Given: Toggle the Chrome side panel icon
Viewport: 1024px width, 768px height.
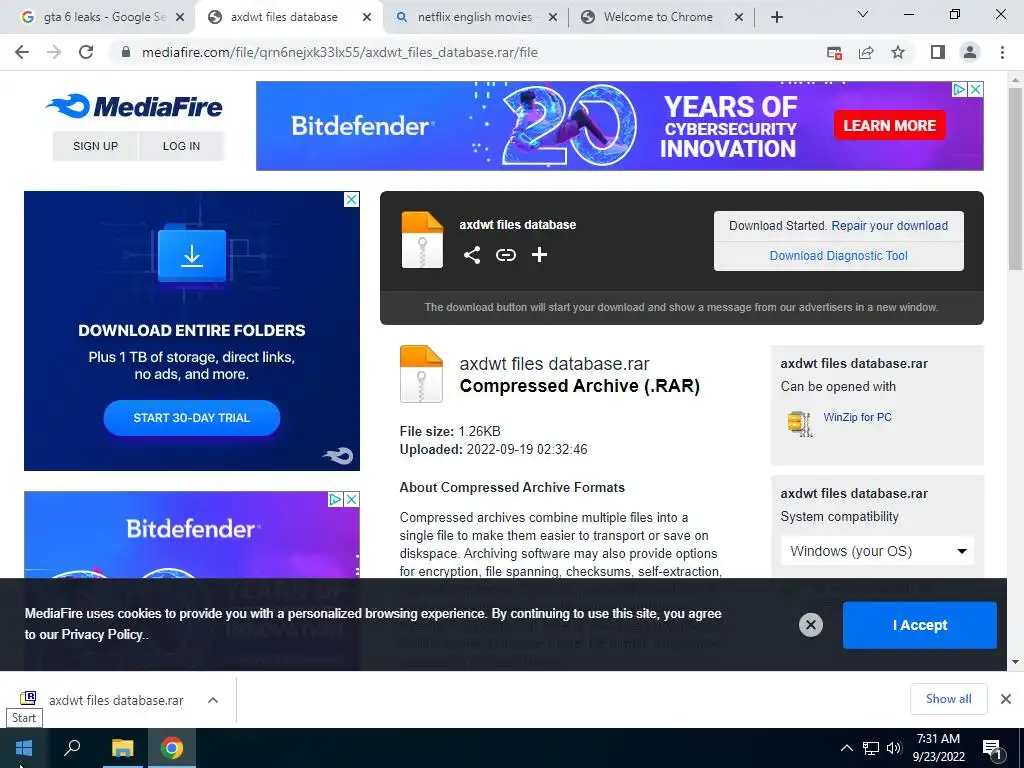Looking at the screenshot, I should tap(938, 52).
